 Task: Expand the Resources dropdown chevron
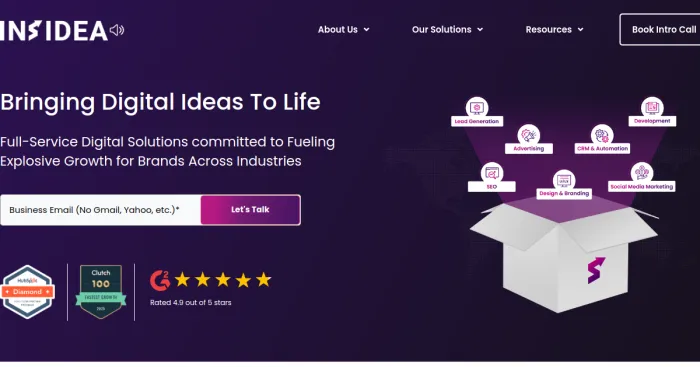point(580,29)
